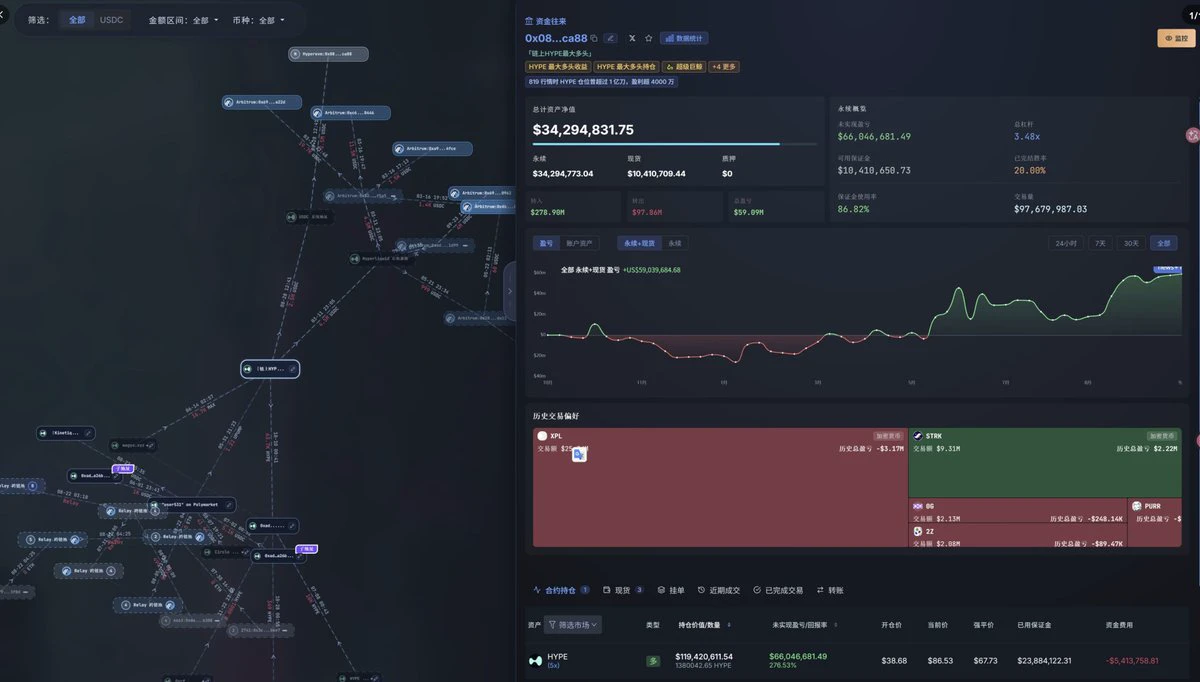
Task: Select 永续+现货 chart scope
Action: pyautogui.click(x=640, y=243)
